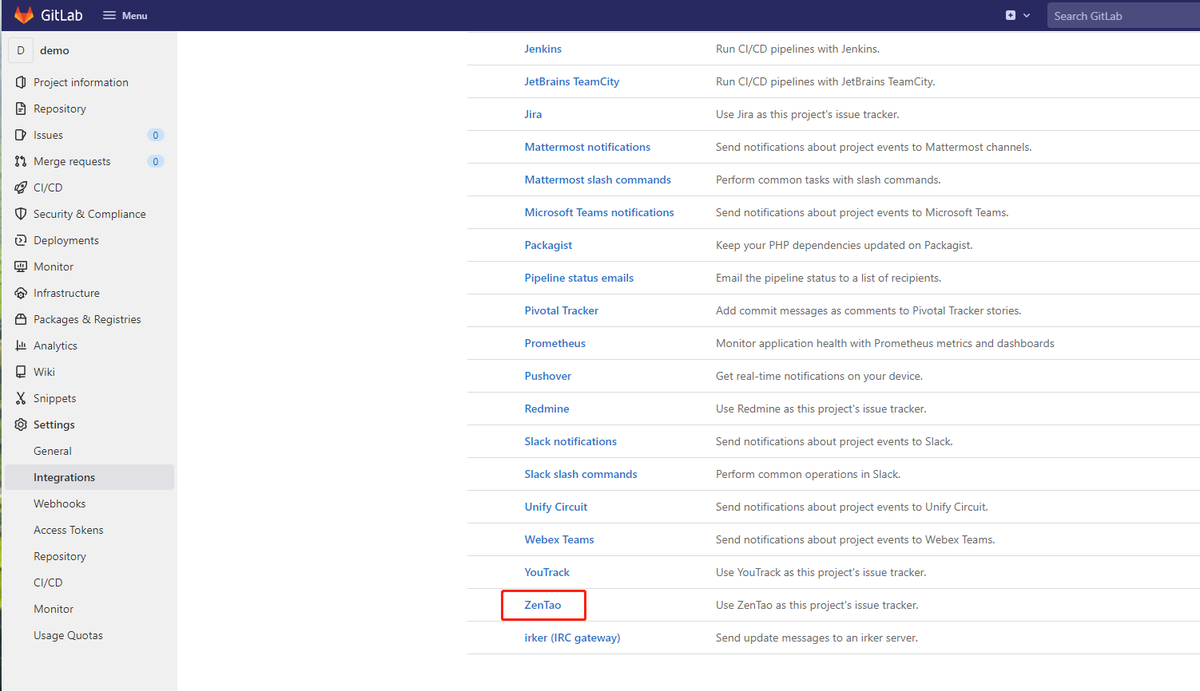The image size is (1200, 691).
Task: Click the GitLab fox logo
Action: pos(23,15)
